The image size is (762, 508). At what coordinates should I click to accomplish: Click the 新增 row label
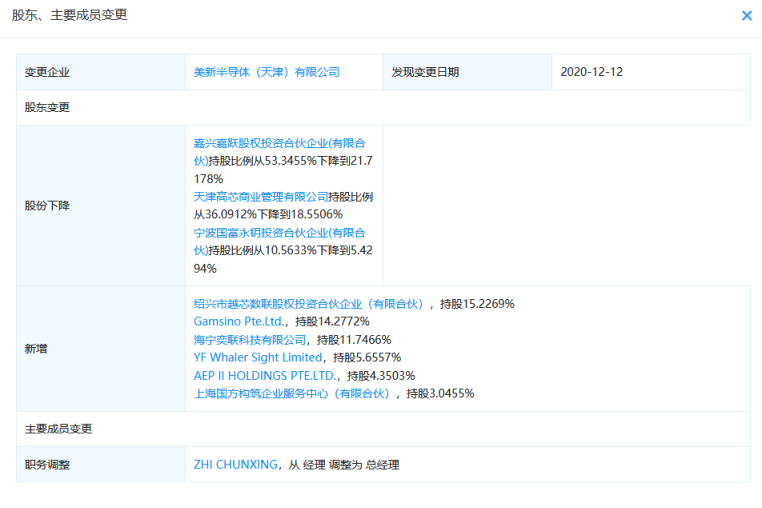36,349
